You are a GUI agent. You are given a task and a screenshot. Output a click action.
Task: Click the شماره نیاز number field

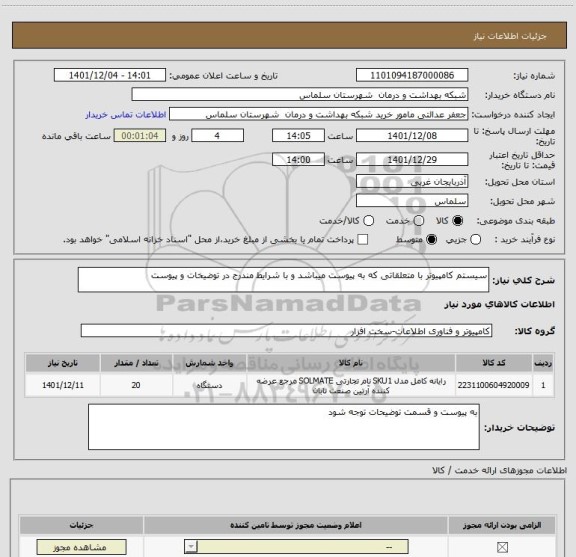pos(412,75)
